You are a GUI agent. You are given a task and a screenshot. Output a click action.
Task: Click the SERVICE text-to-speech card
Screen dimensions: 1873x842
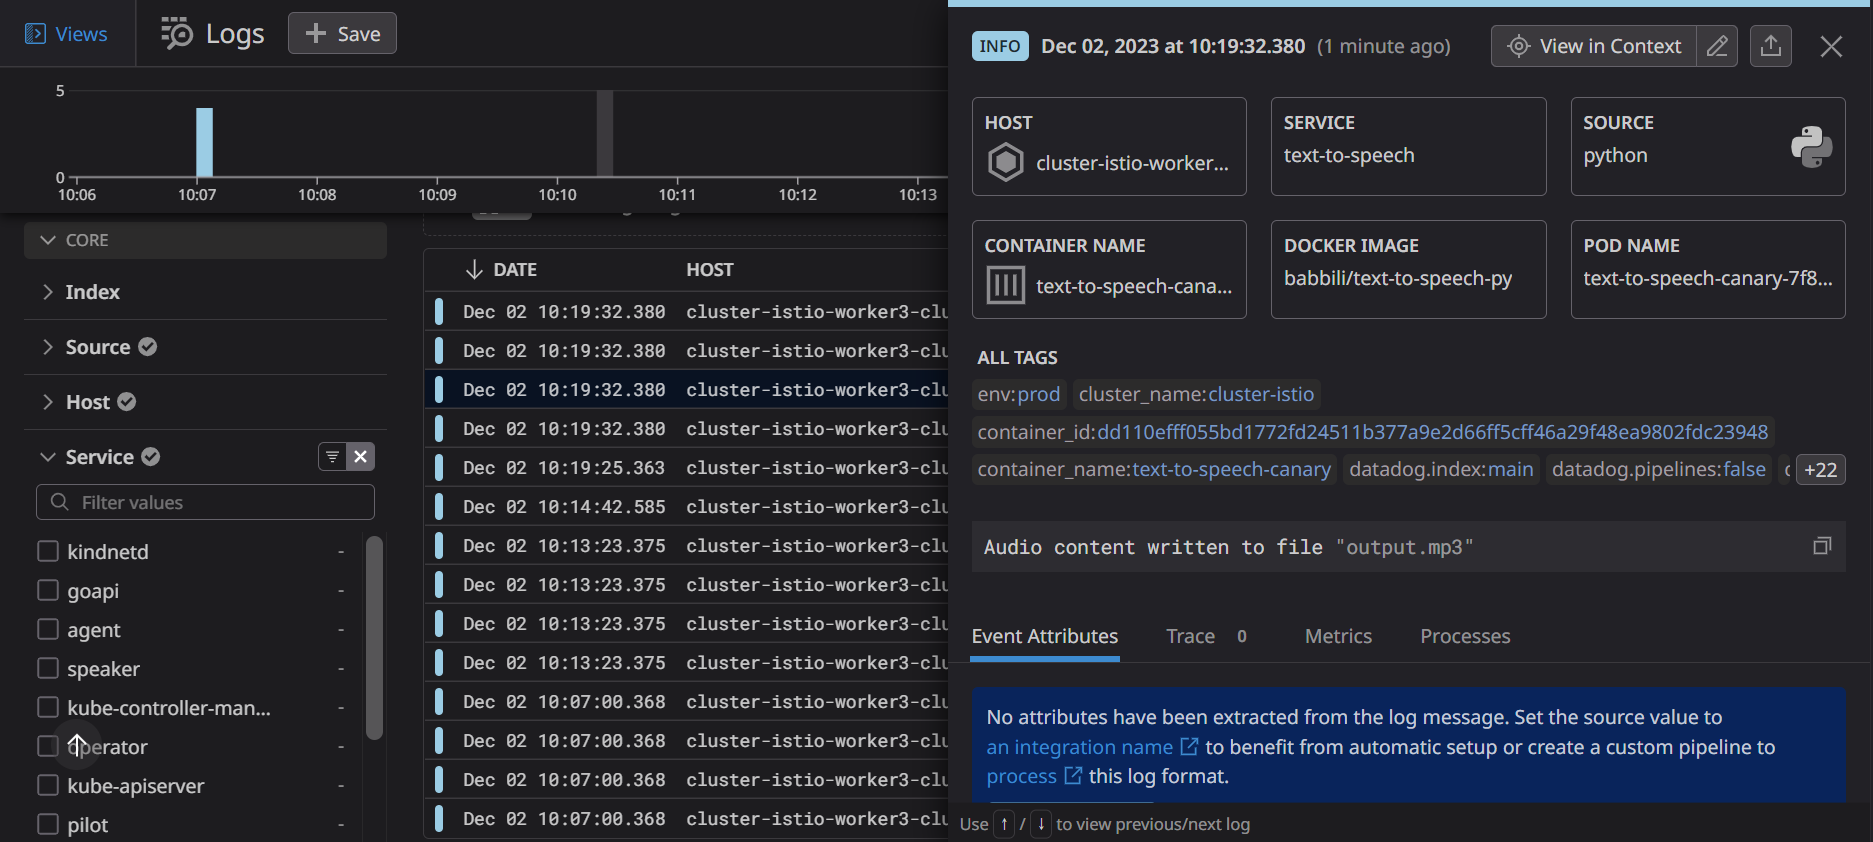point(1408,146)
